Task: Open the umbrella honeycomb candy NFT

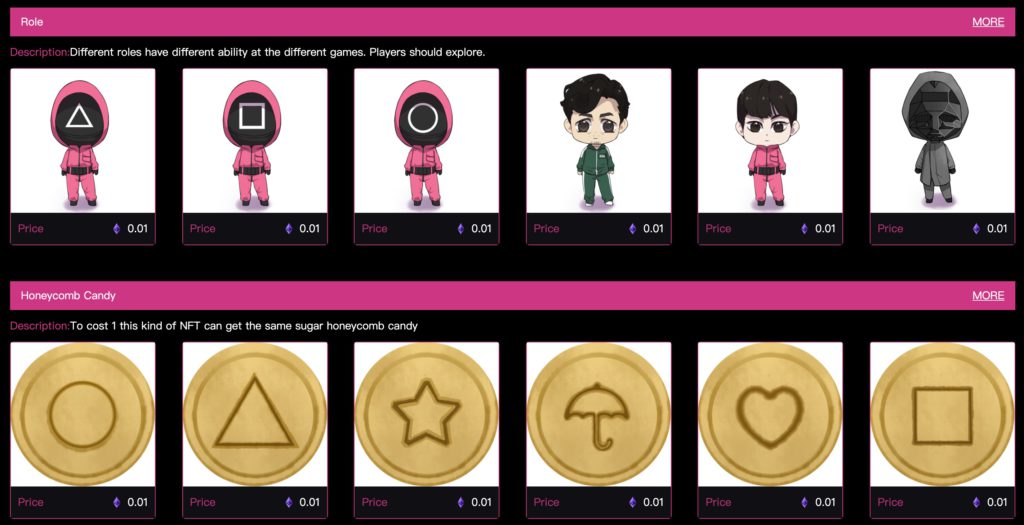Action: 598,430
